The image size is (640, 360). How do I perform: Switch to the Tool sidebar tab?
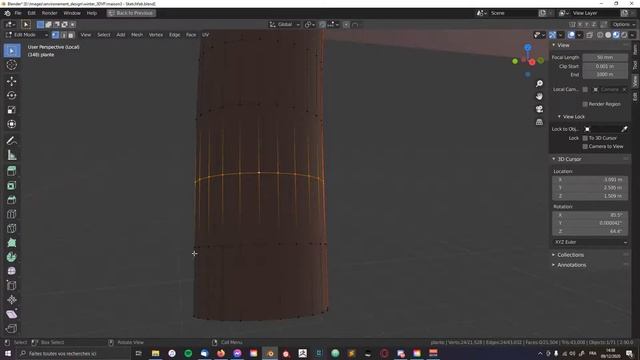click(x=635, y=65)
